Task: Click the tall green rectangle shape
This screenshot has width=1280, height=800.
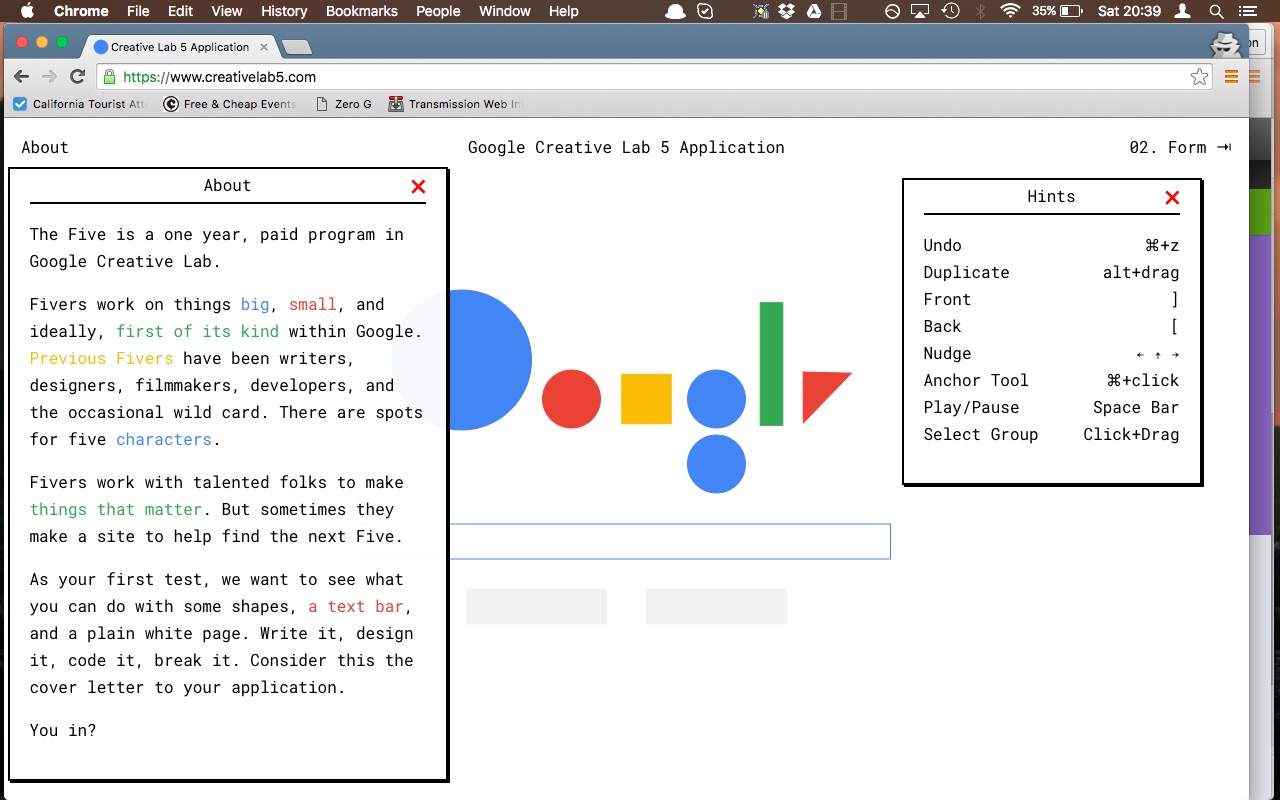Action: (771, 364)
